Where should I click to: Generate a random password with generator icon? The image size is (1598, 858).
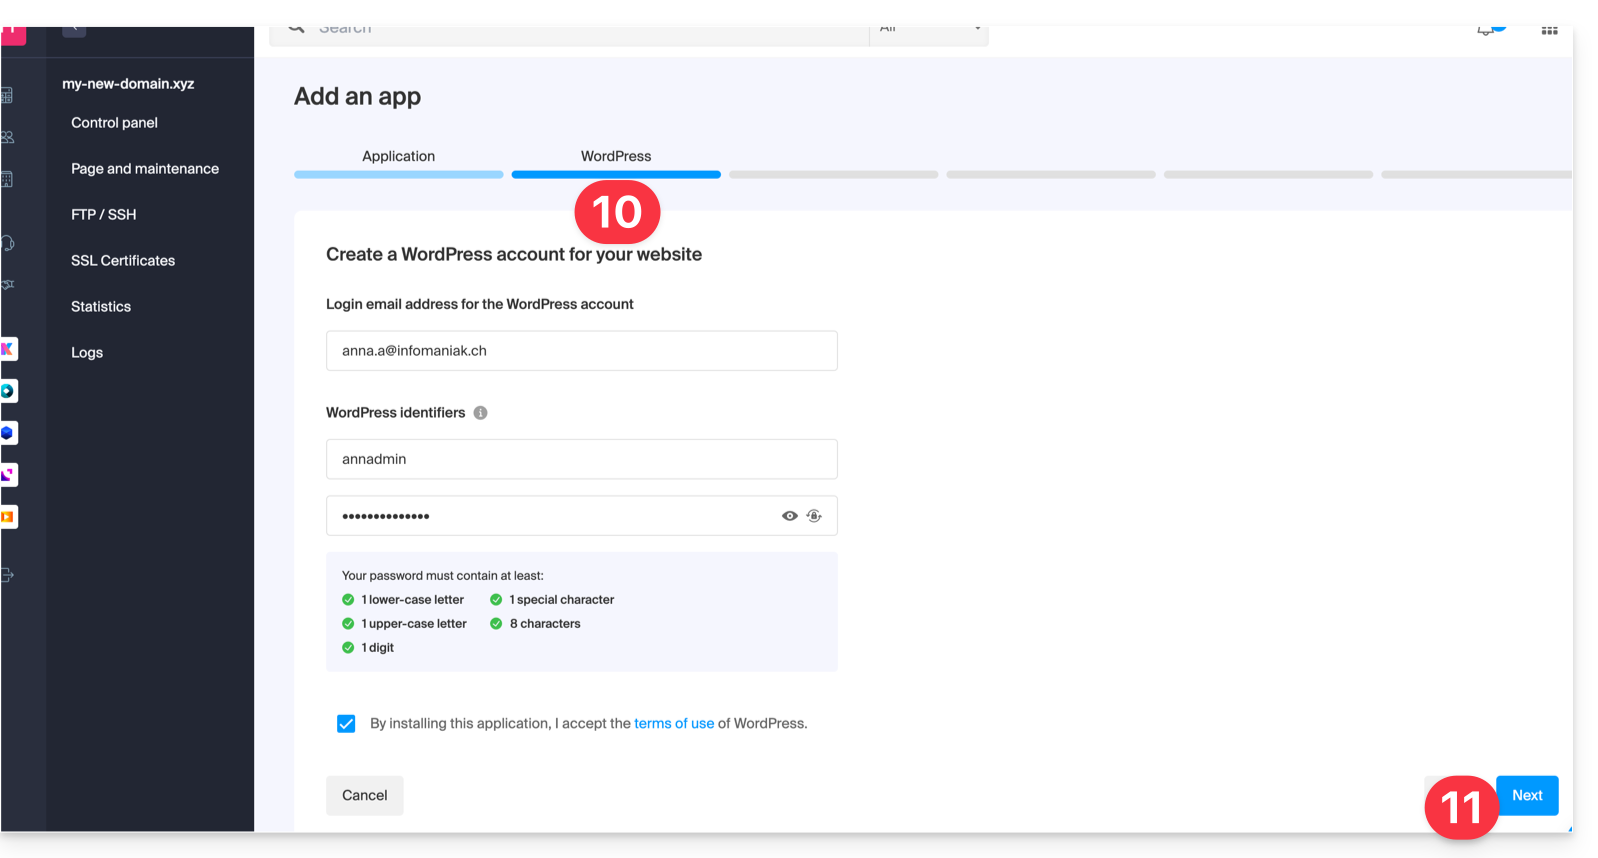tap(814, 516)
